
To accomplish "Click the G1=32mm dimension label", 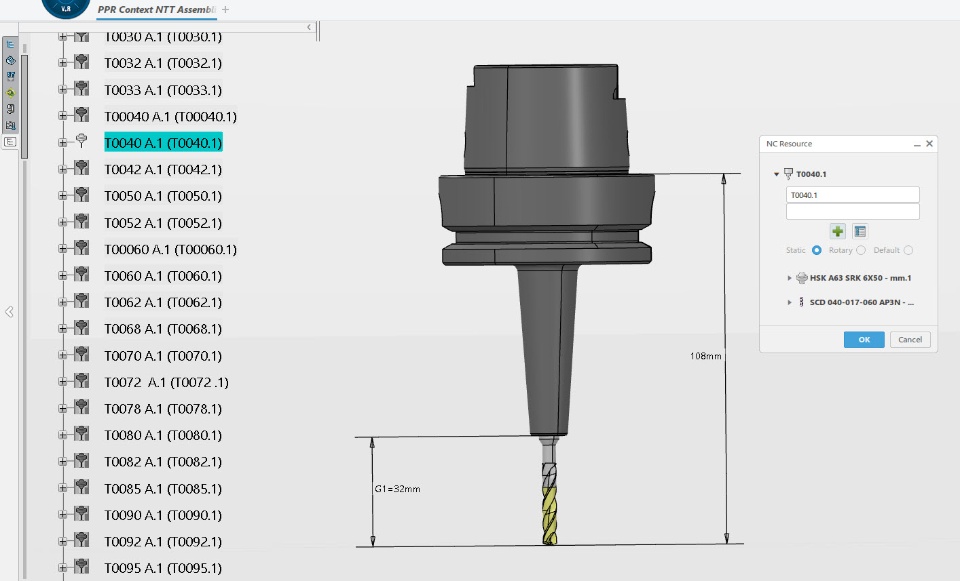I will (397, 489).
